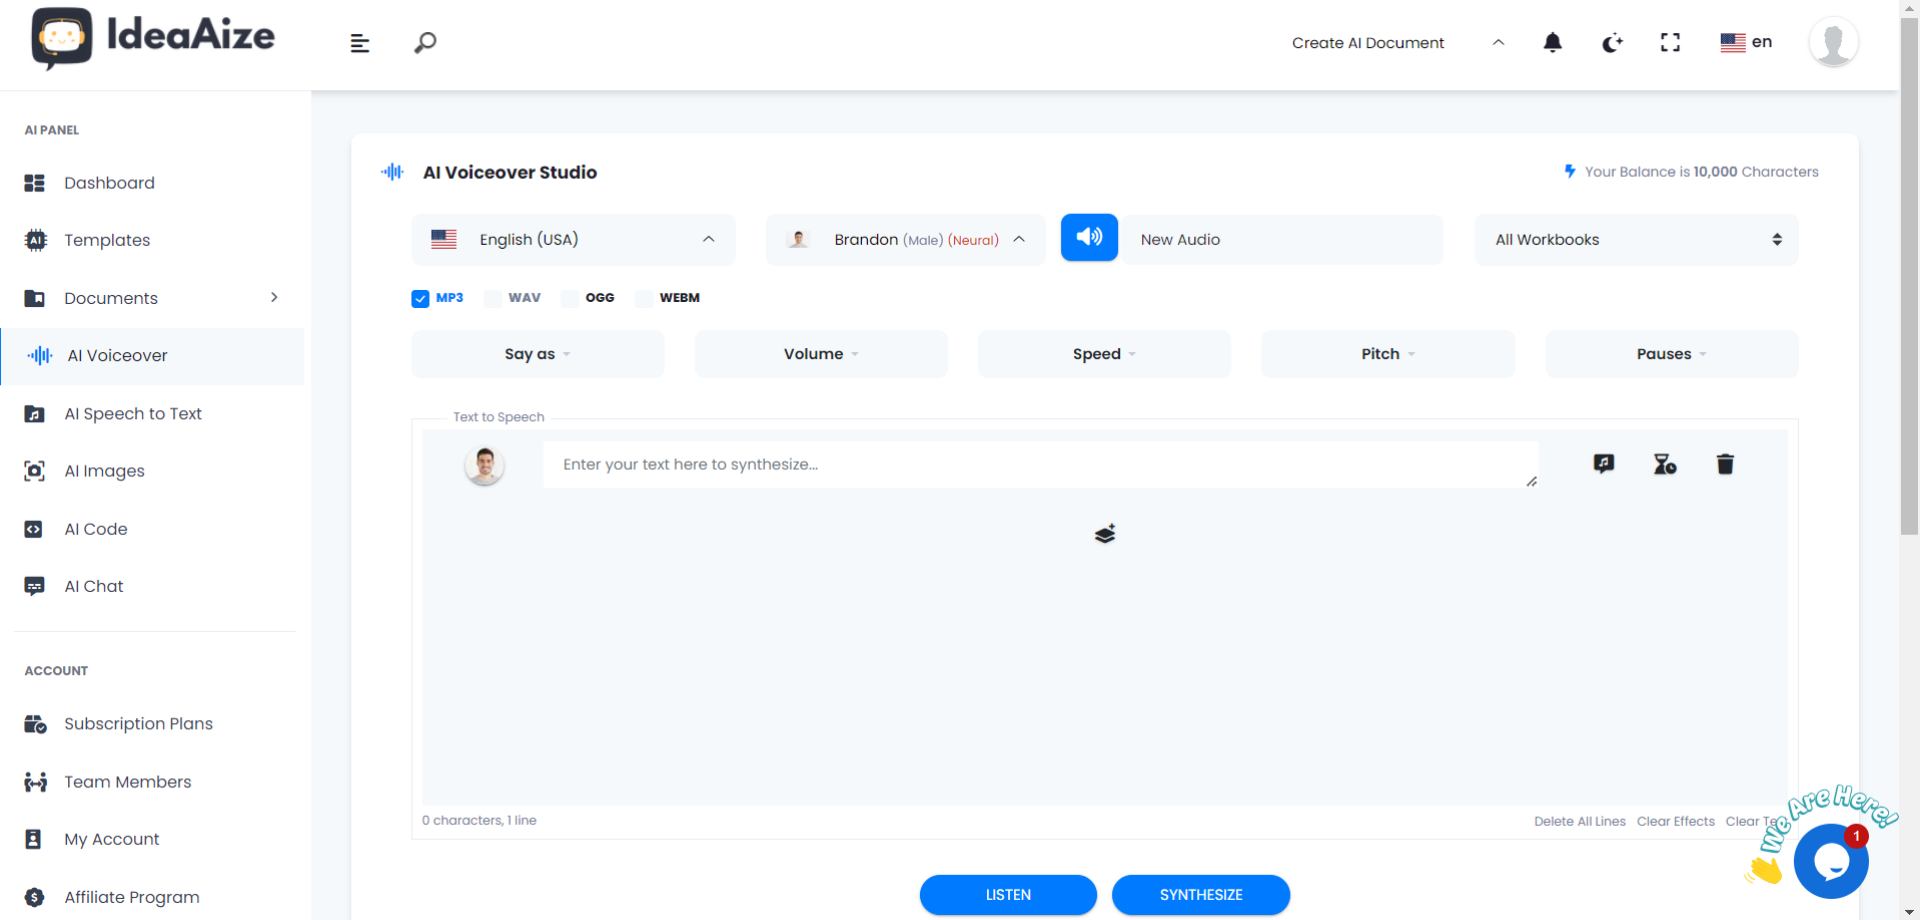Viewport: 1920px width, 920px height.
Task: Open the Templates page from the sidebar
Action: click(107, 240)
